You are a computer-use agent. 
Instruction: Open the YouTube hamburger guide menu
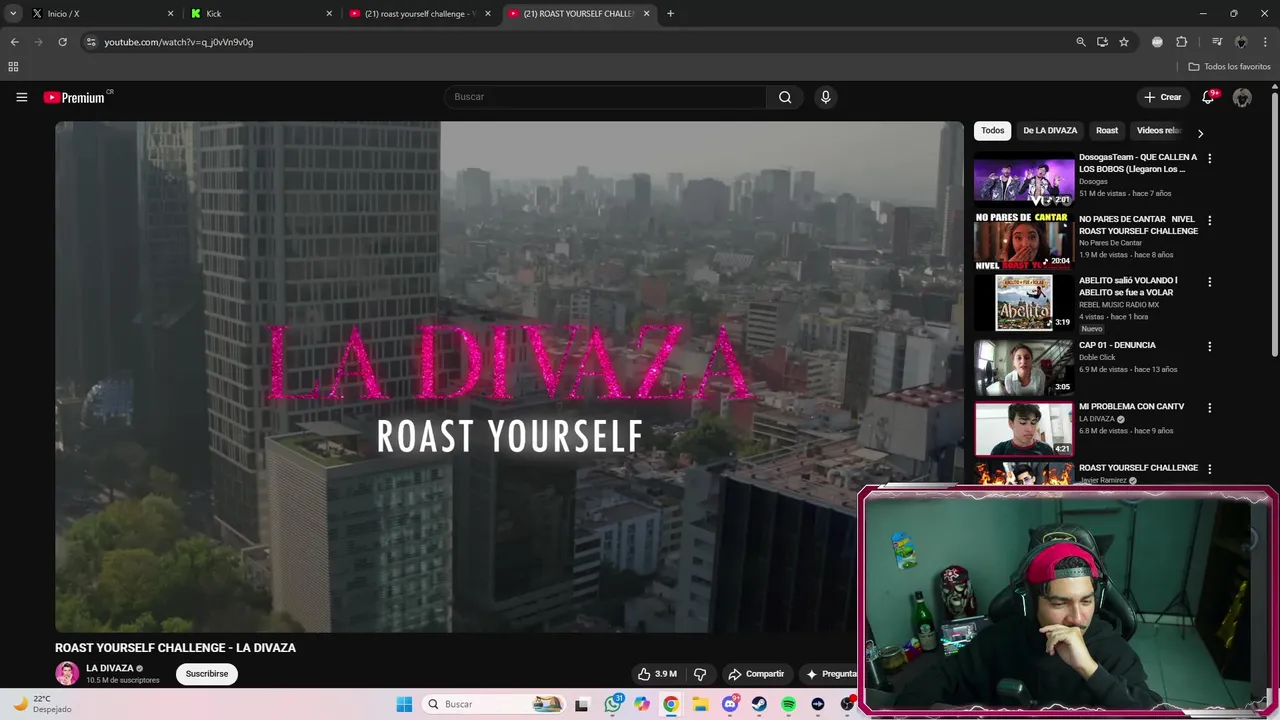21,97
